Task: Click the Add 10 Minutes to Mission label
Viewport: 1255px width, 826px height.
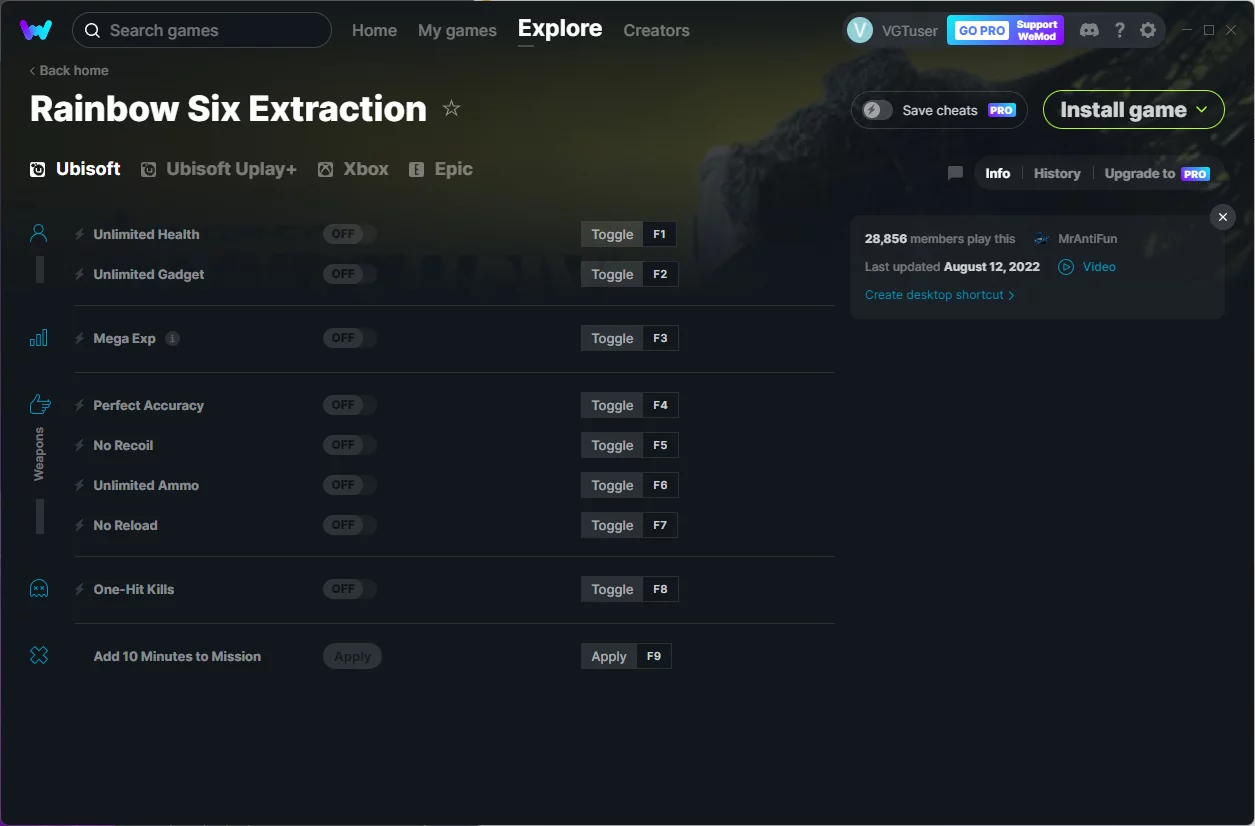Action: 177,656
